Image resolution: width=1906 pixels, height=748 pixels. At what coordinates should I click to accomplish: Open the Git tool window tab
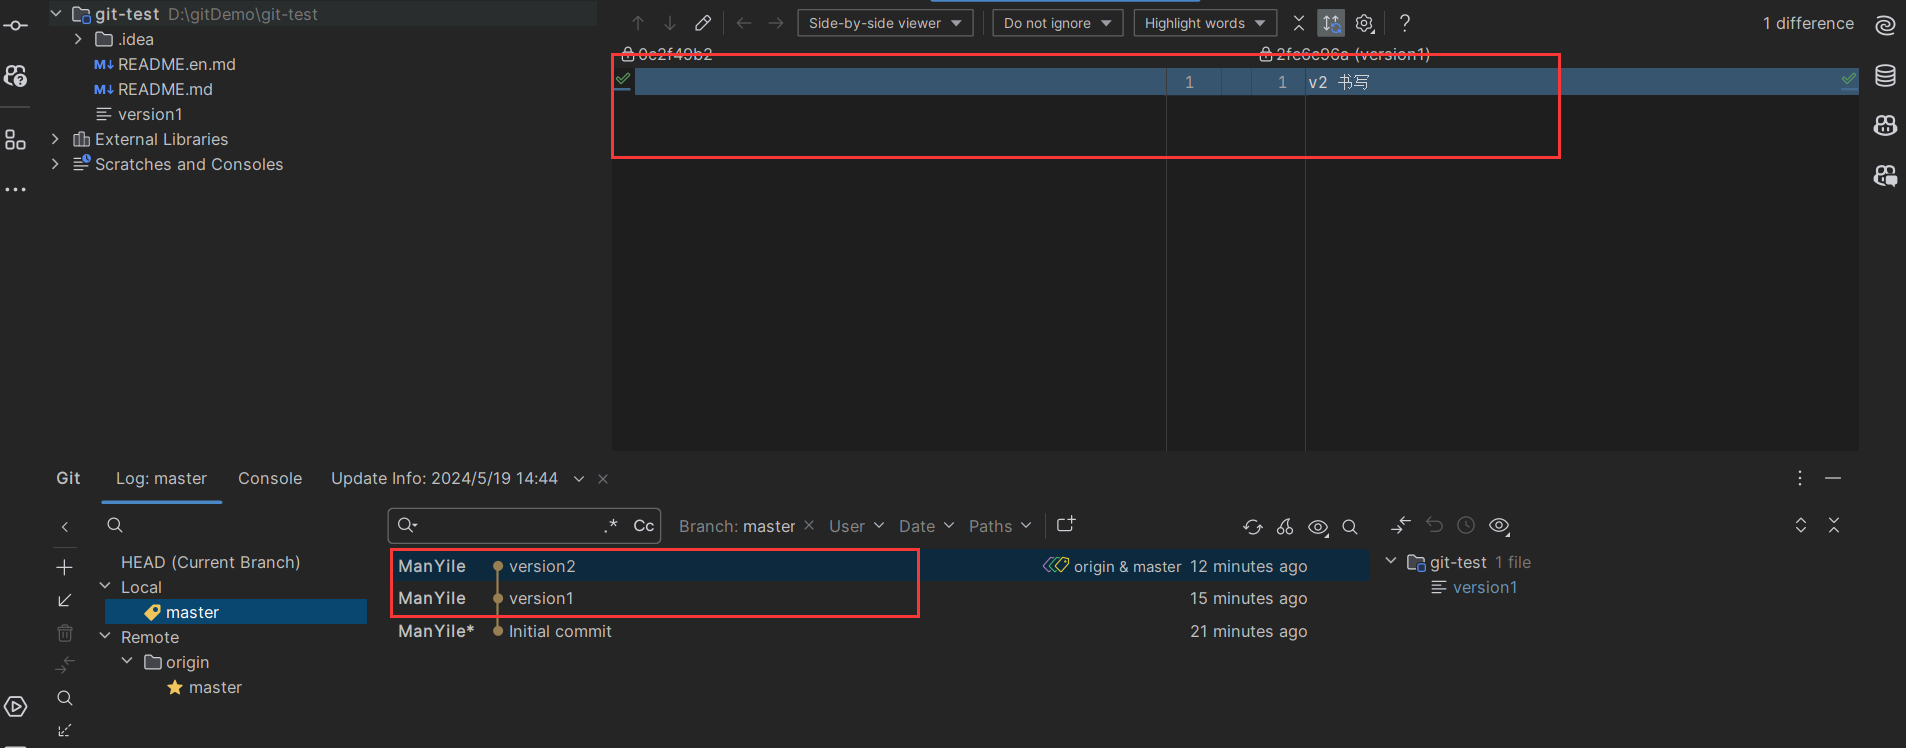click(x=68, y=479)
